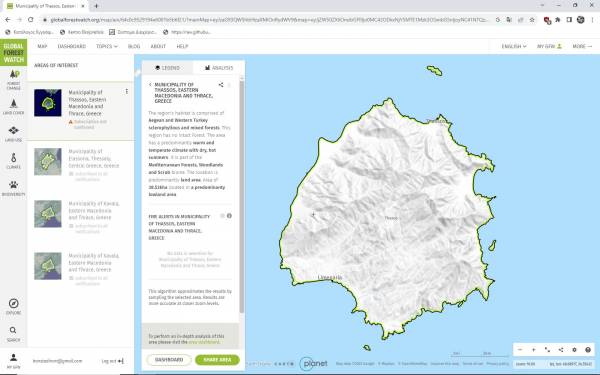This screenshot has height=375, width=600.
Task: Click the Global Forest Watch logo
Action: coord(13,52)
